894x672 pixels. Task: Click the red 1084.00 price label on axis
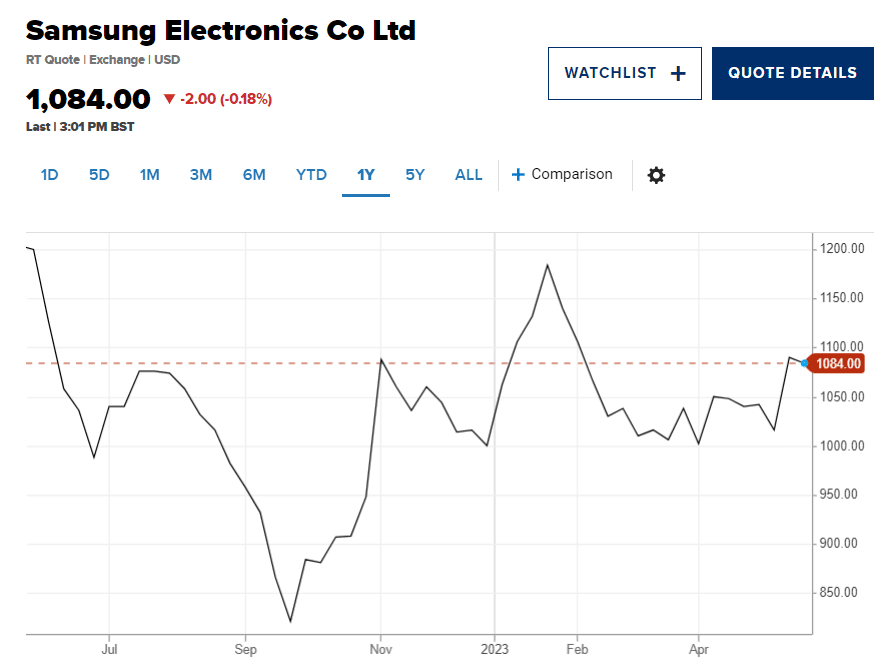tap(838, 364)
